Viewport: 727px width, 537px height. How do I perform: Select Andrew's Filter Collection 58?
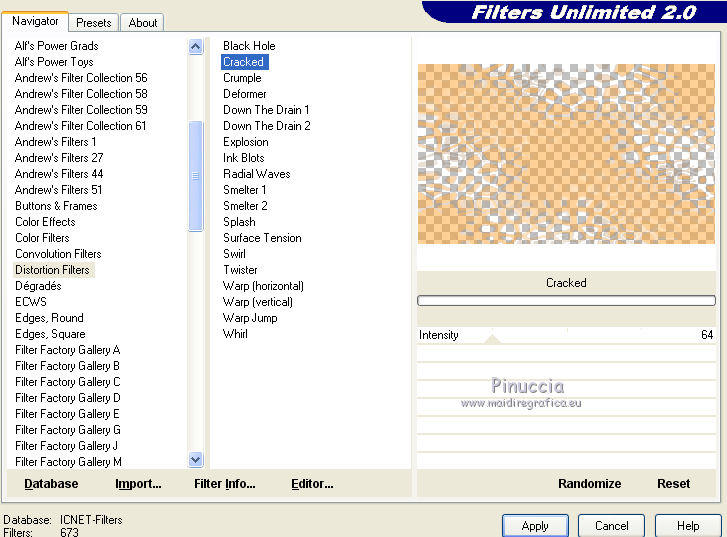pyautogui.click(x=81, y=94)
